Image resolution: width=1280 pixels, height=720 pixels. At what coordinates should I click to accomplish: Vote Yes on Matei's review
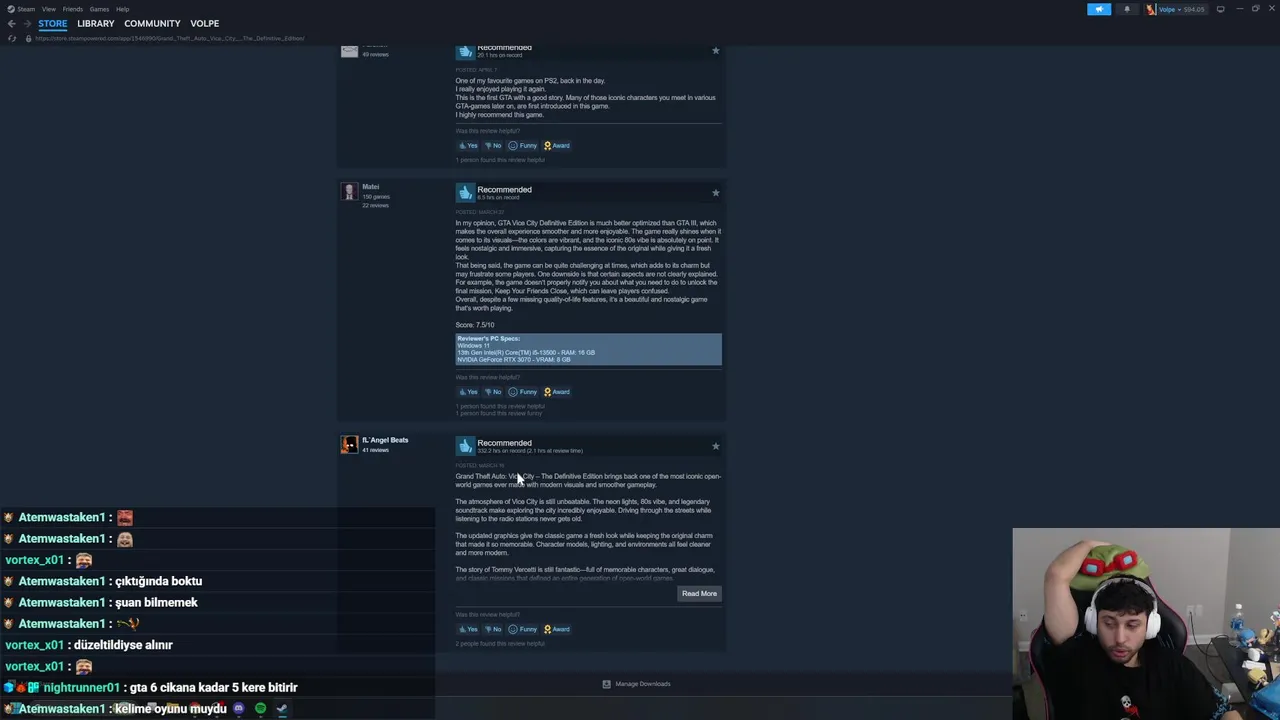click(x=468, y=392)
